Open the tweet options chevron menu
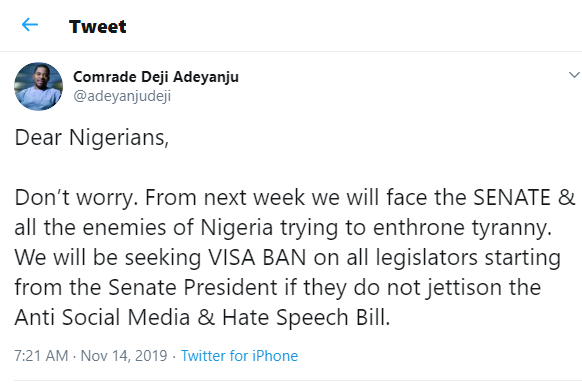582x390 pixels. (x=574, y=75)
